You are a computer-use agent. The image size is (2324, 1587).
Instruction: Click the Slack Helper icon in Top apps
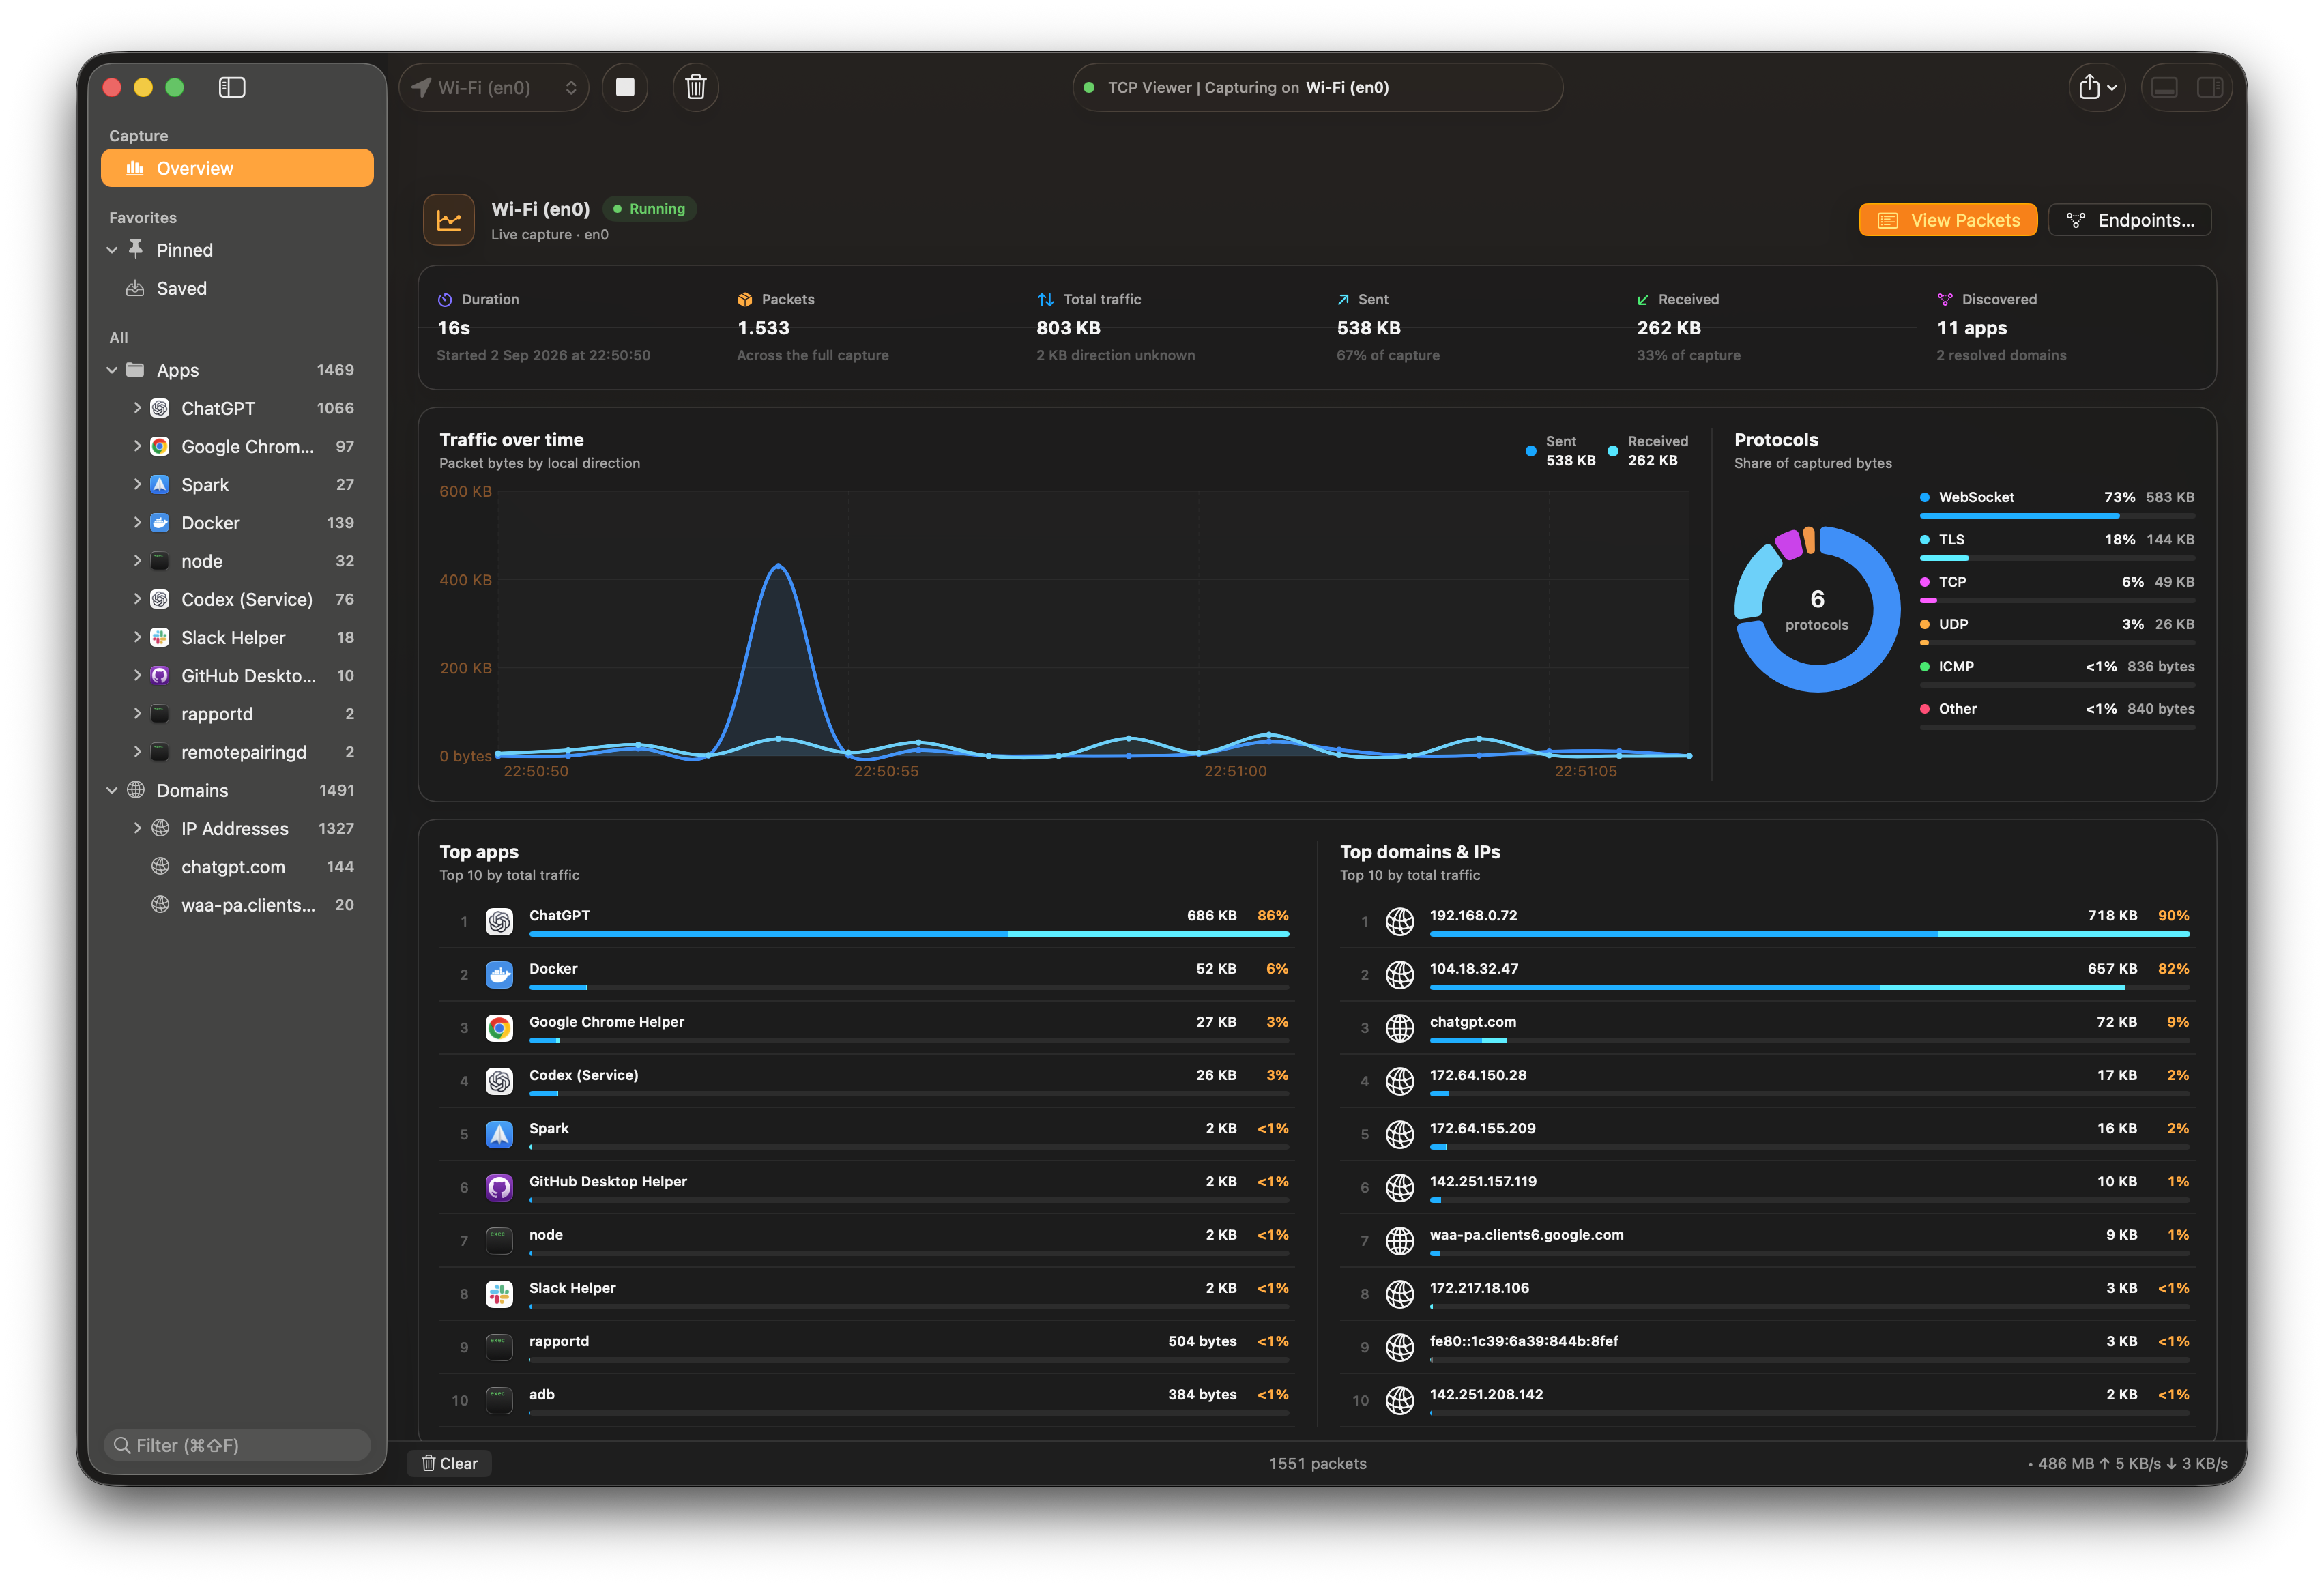pos(499,1294)
